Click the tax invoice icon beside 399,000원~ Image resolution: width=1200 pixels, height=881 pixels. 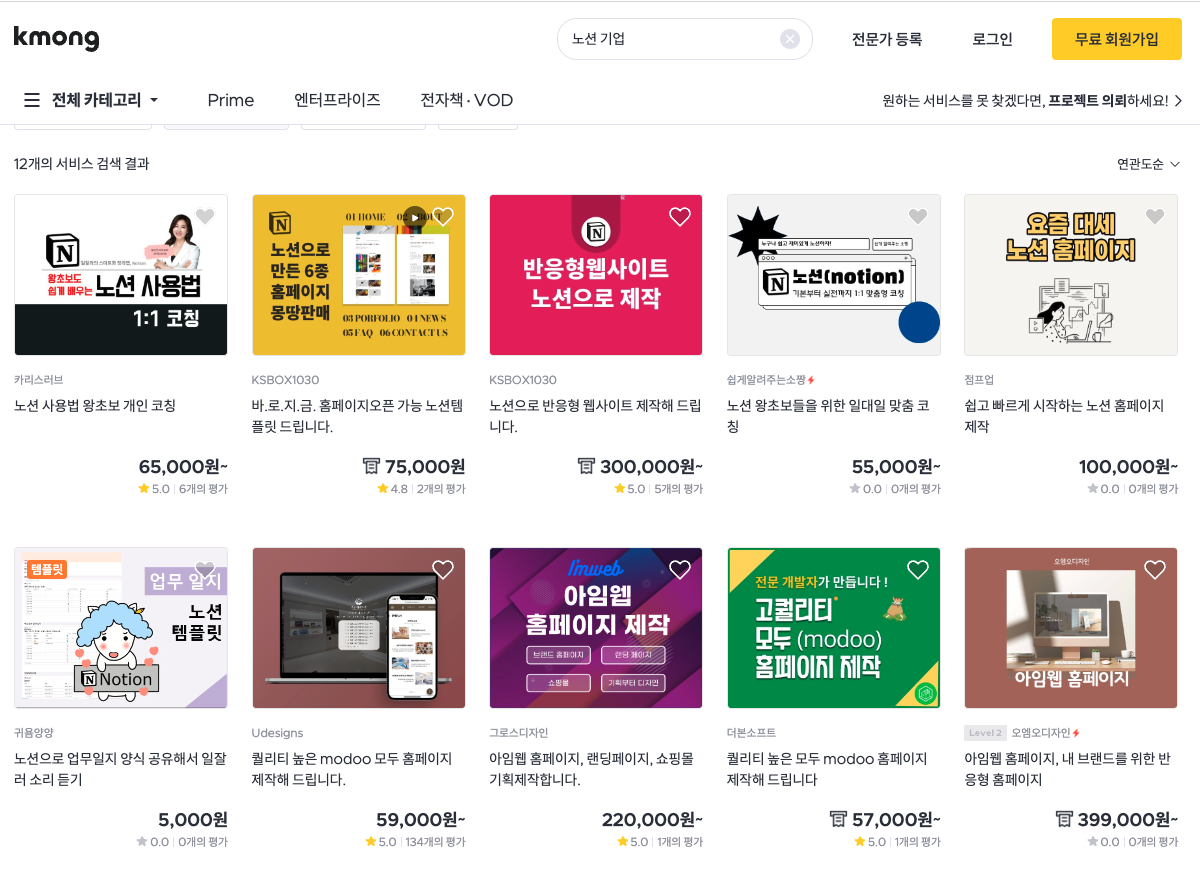click(x=1065, y=819)
